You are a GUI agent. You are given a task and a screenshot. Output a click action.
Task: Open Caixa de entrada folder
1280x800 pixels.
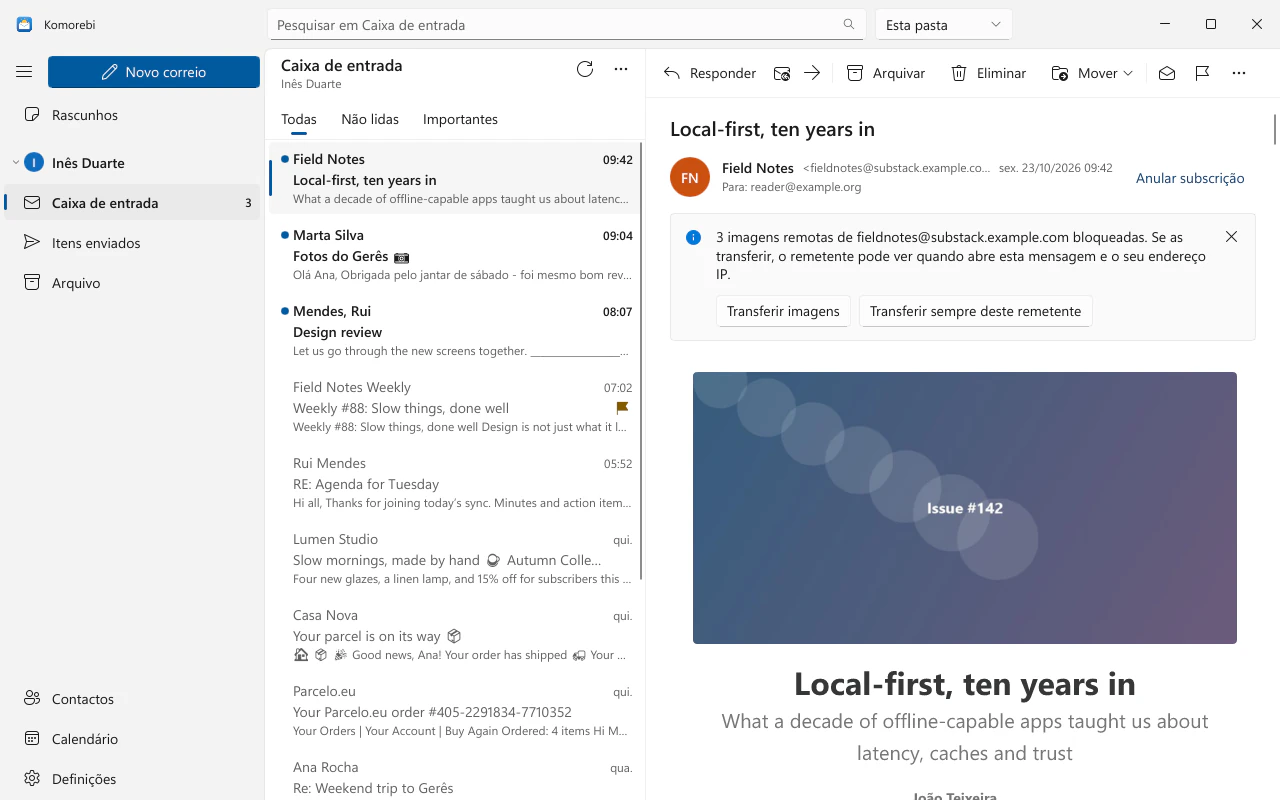[x=132, y=203]
